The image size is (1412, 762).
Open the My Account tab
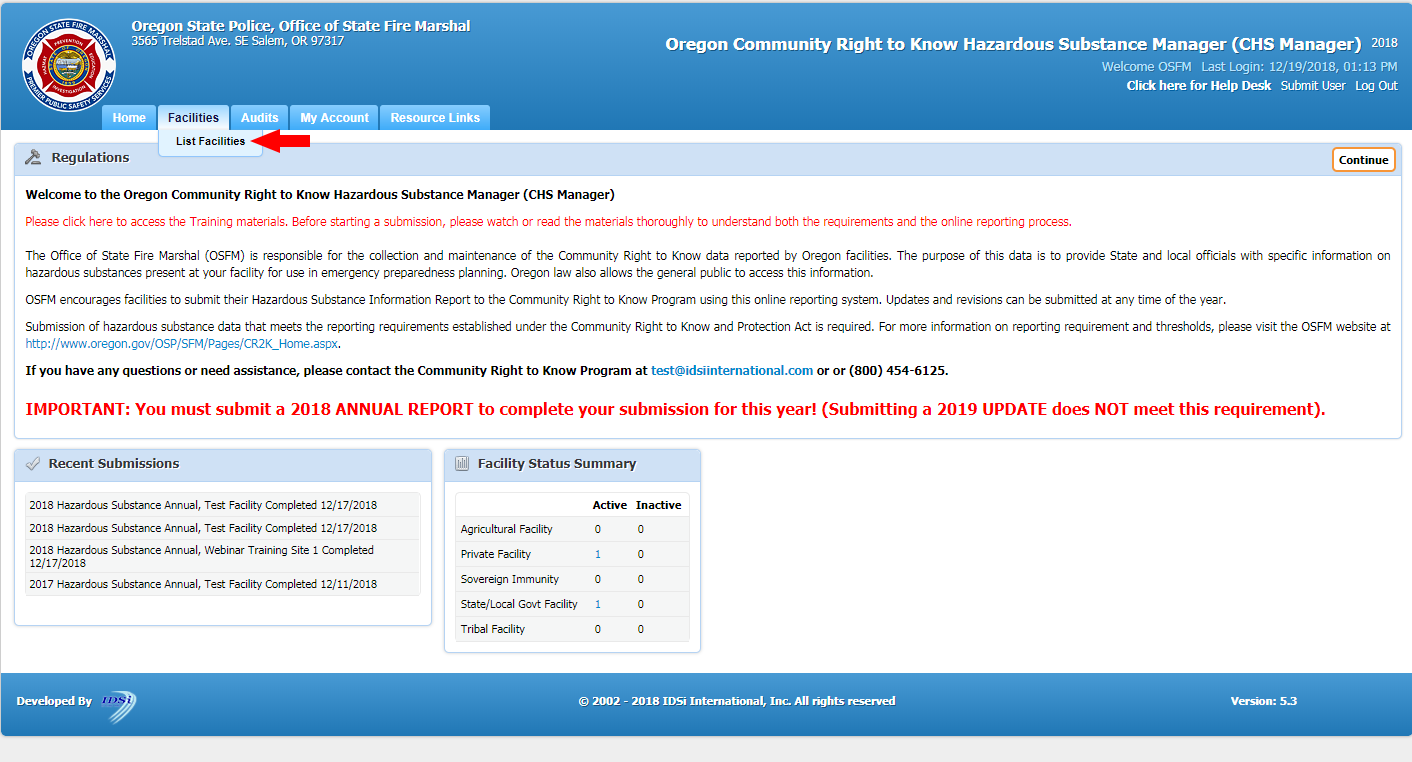(335, 118)
